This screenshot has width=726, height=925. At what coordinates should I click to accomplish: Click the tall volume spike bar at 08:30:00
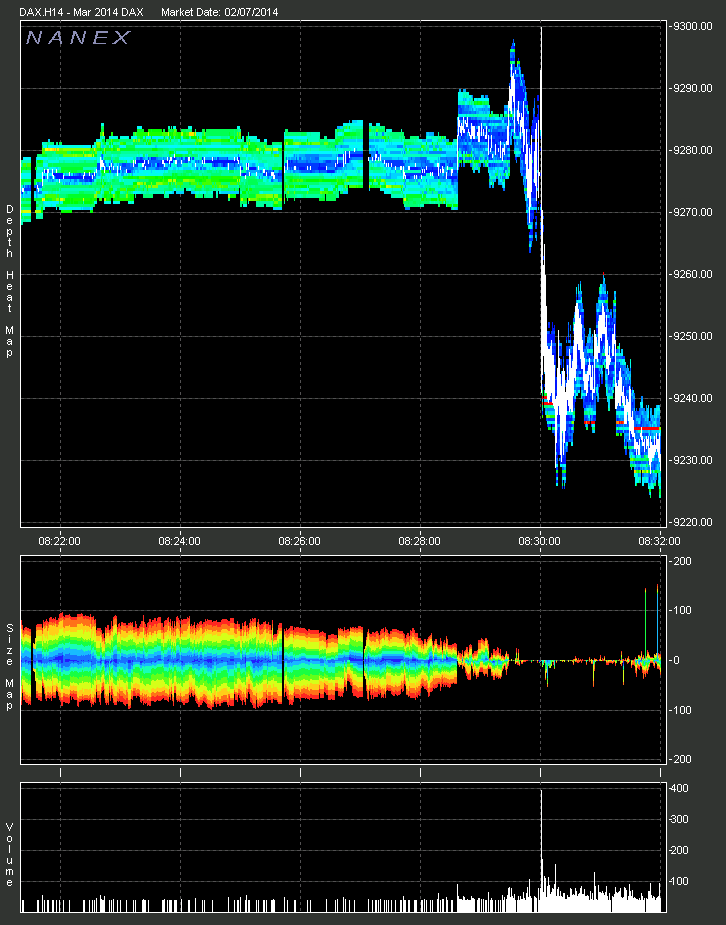point(541,849)
